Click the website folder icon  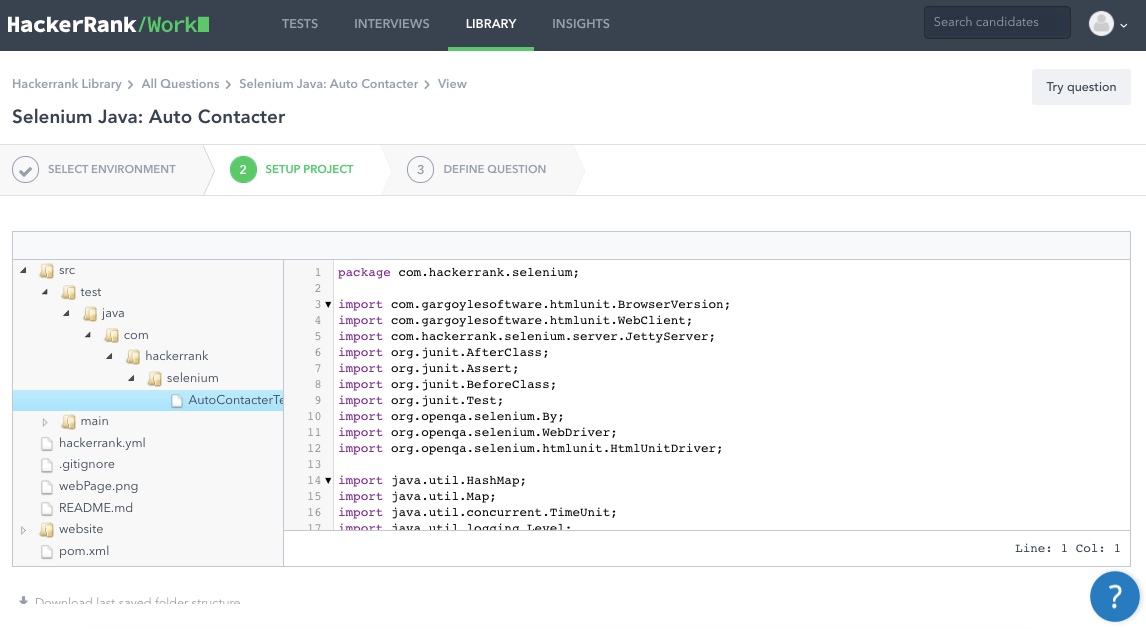[46, 530]
